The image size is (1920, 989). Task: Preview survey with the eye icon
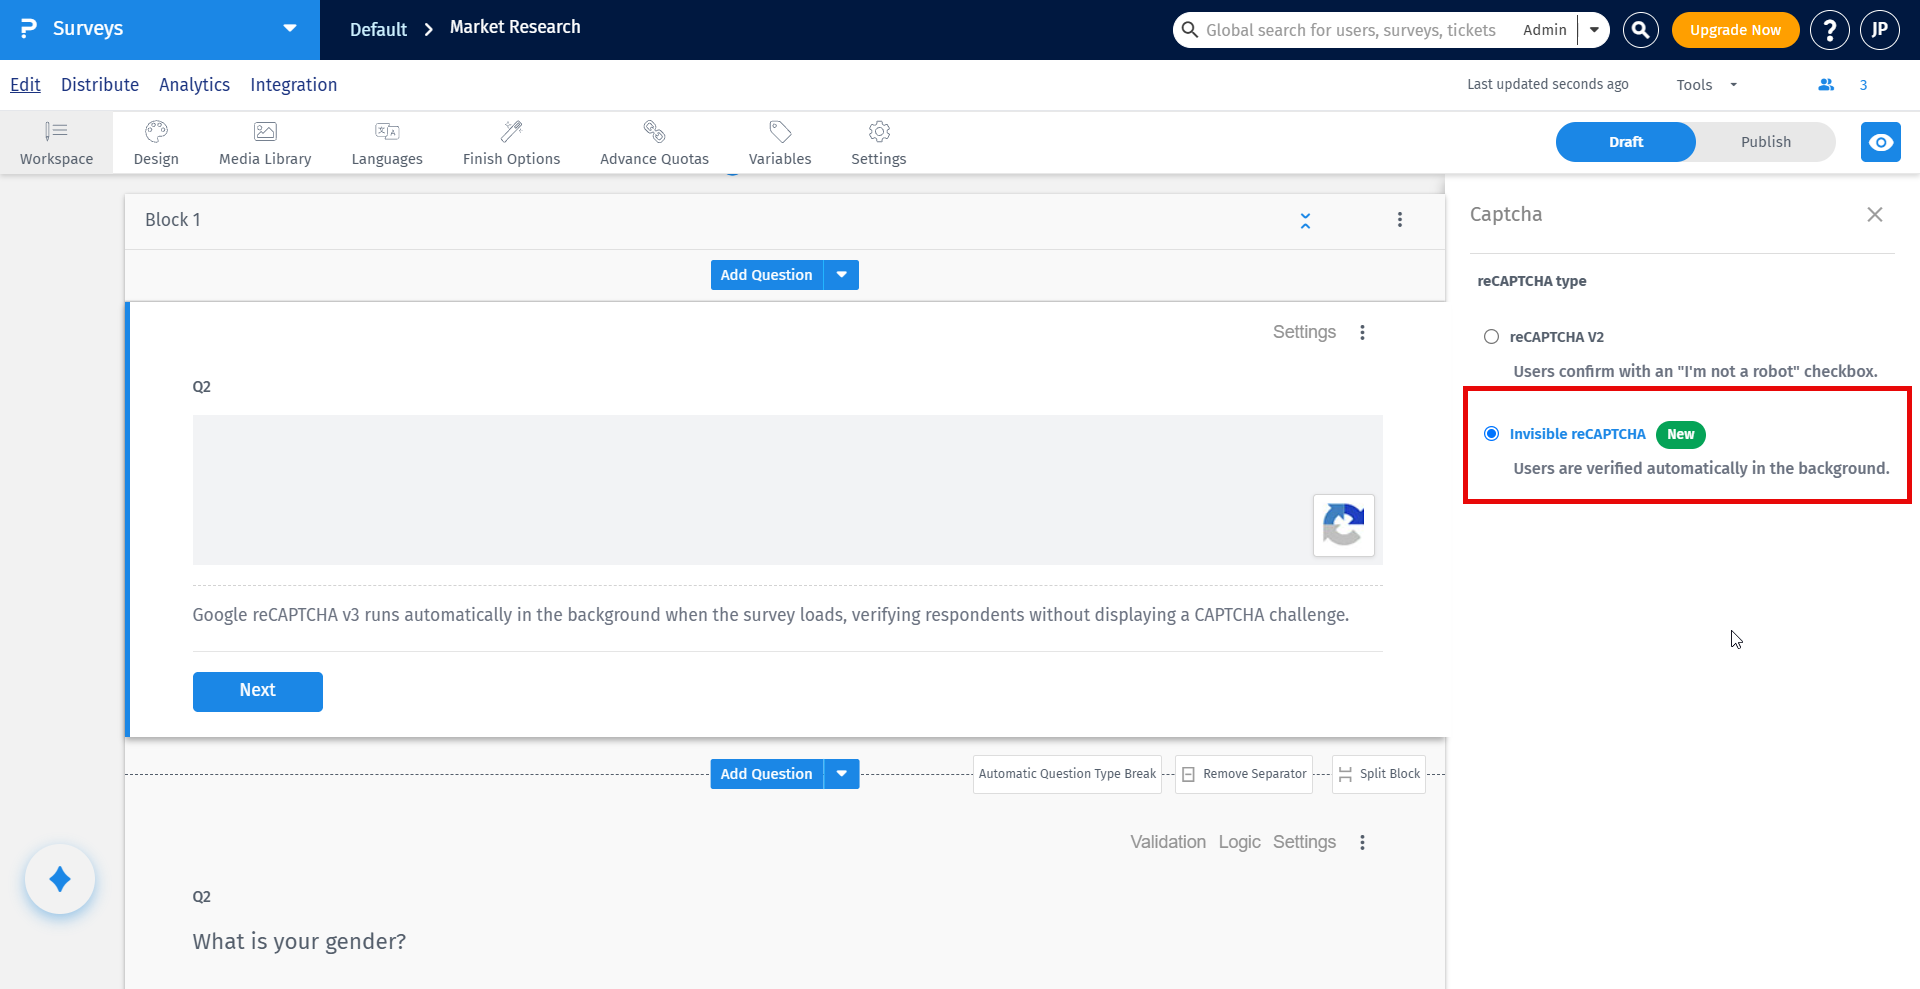click(x=1880, y=142)
